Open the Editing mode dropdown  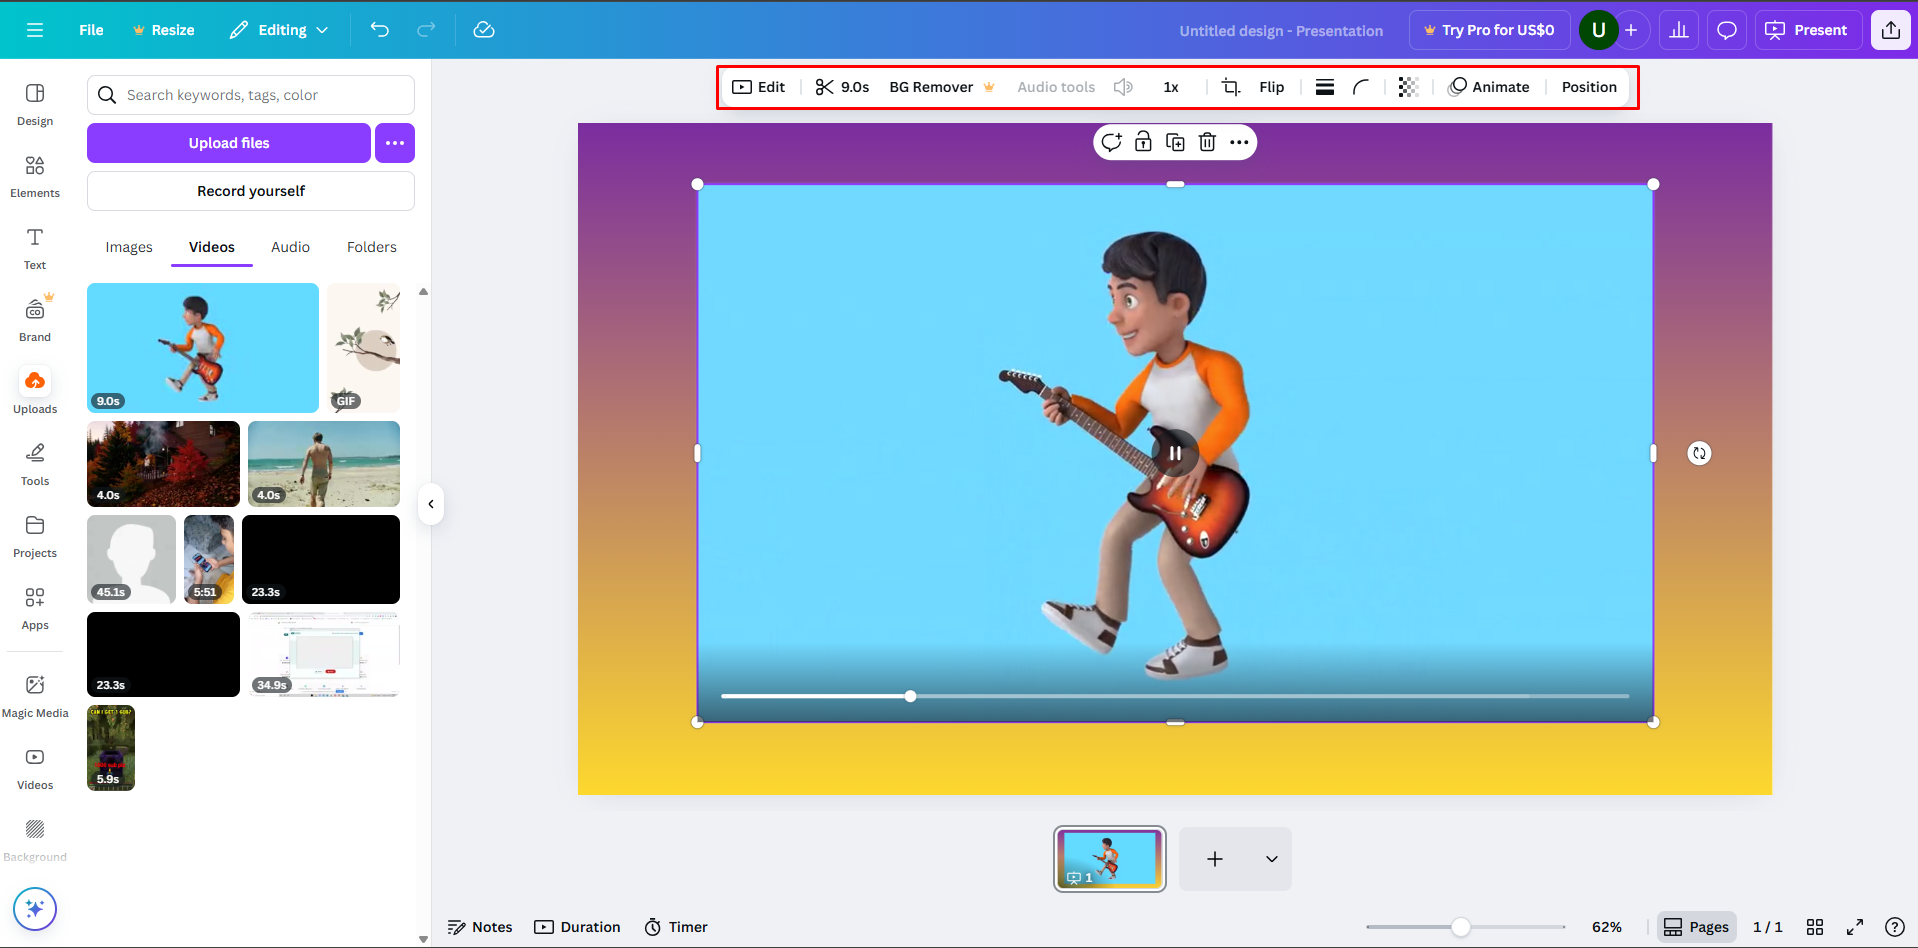pos(279,30)
